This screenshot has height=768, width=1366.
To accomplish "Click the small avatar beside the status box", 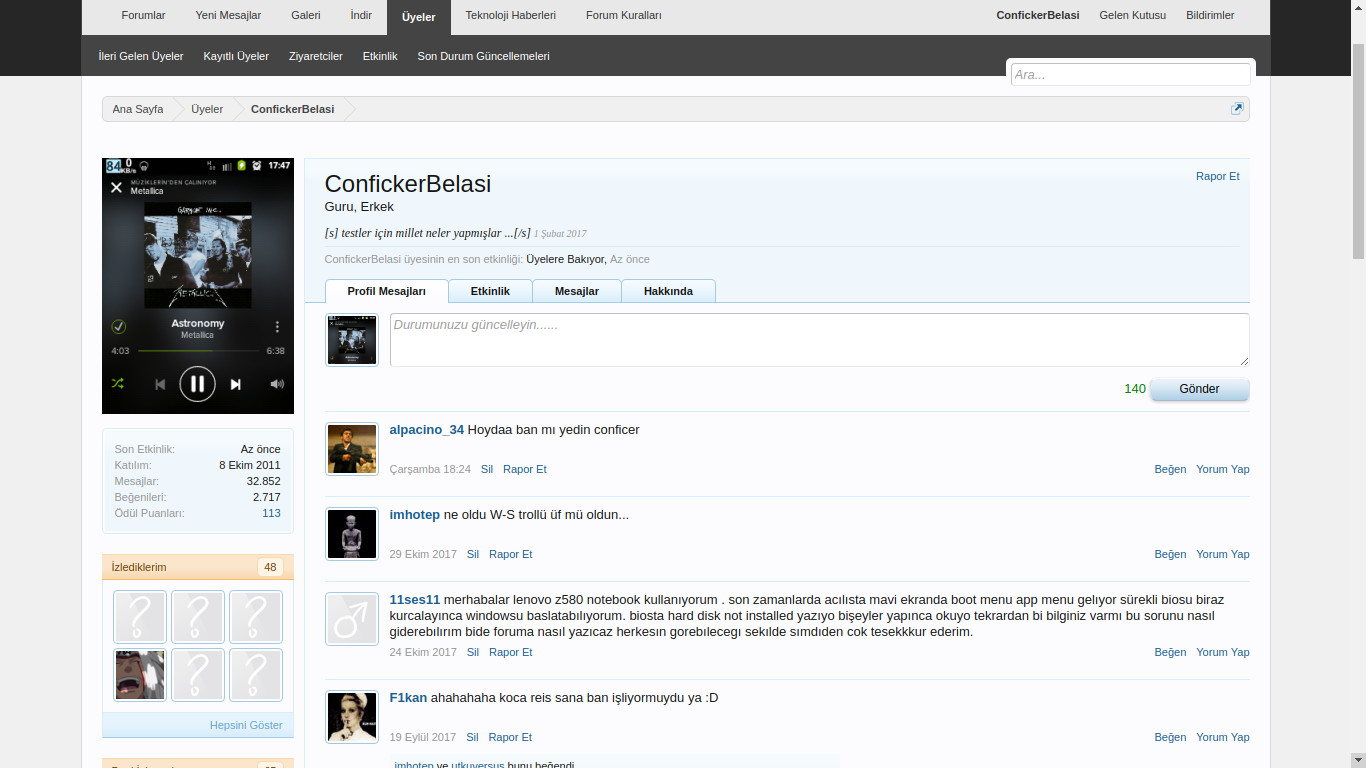I will point(352,340).
